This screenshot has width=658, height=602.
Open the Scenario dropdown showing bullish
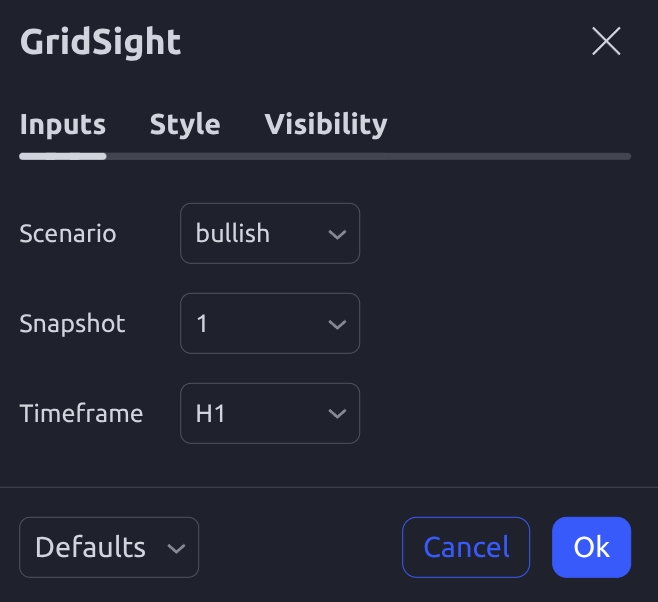click(269, 234)
